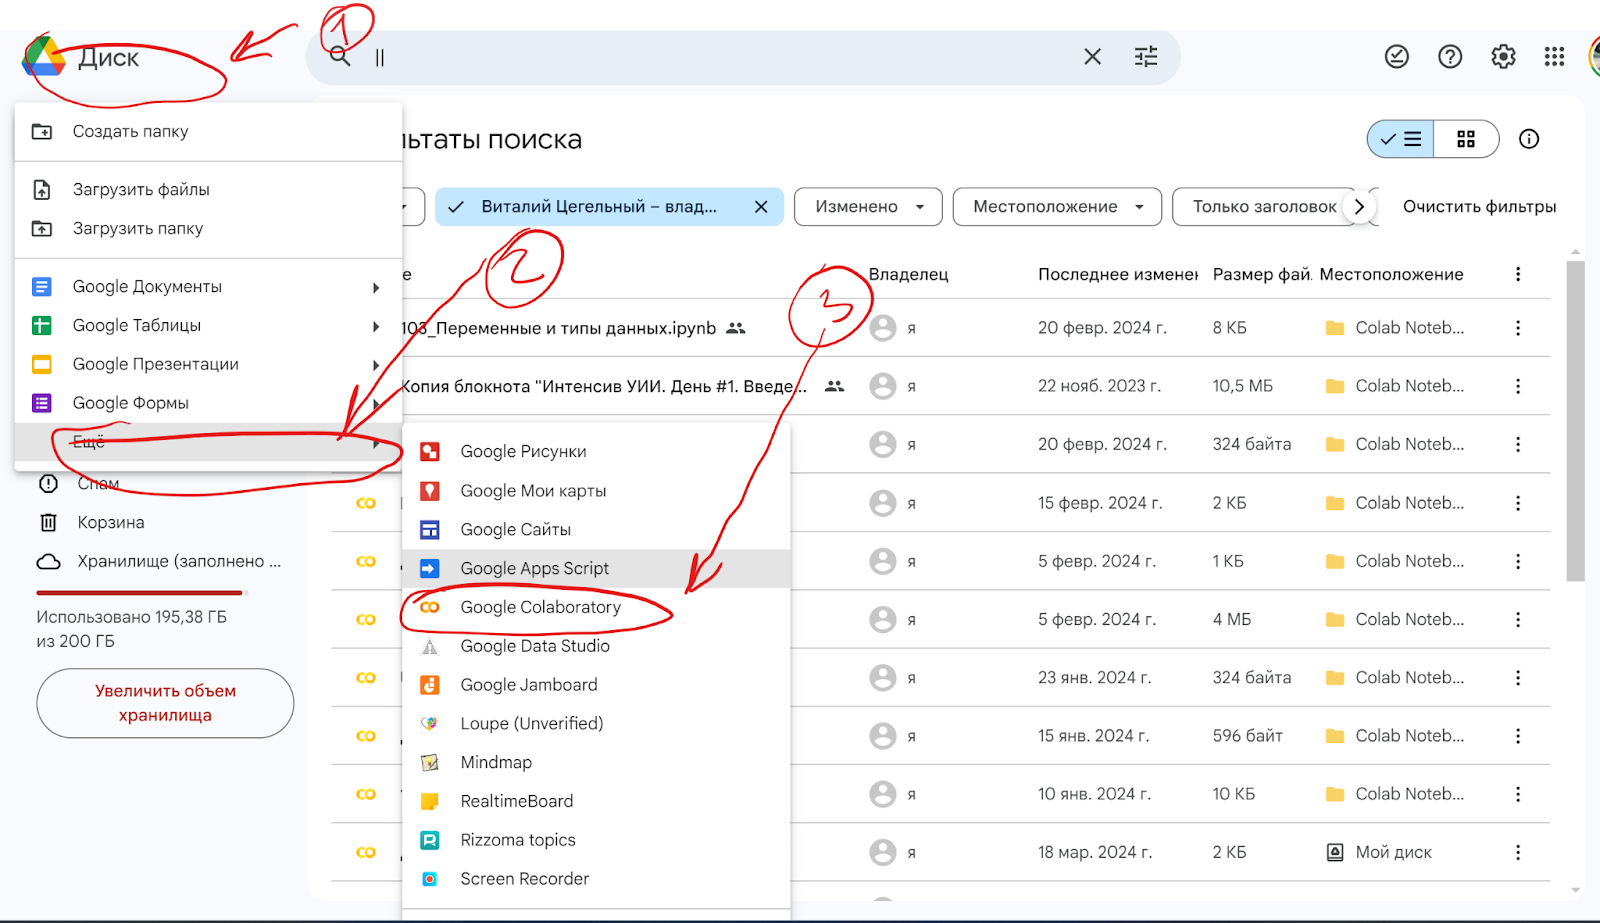This screenshot has height=923, width=1600.
Task: Open file 103_Переменные и типы данных.ipynb
Action: click(559, 328)
